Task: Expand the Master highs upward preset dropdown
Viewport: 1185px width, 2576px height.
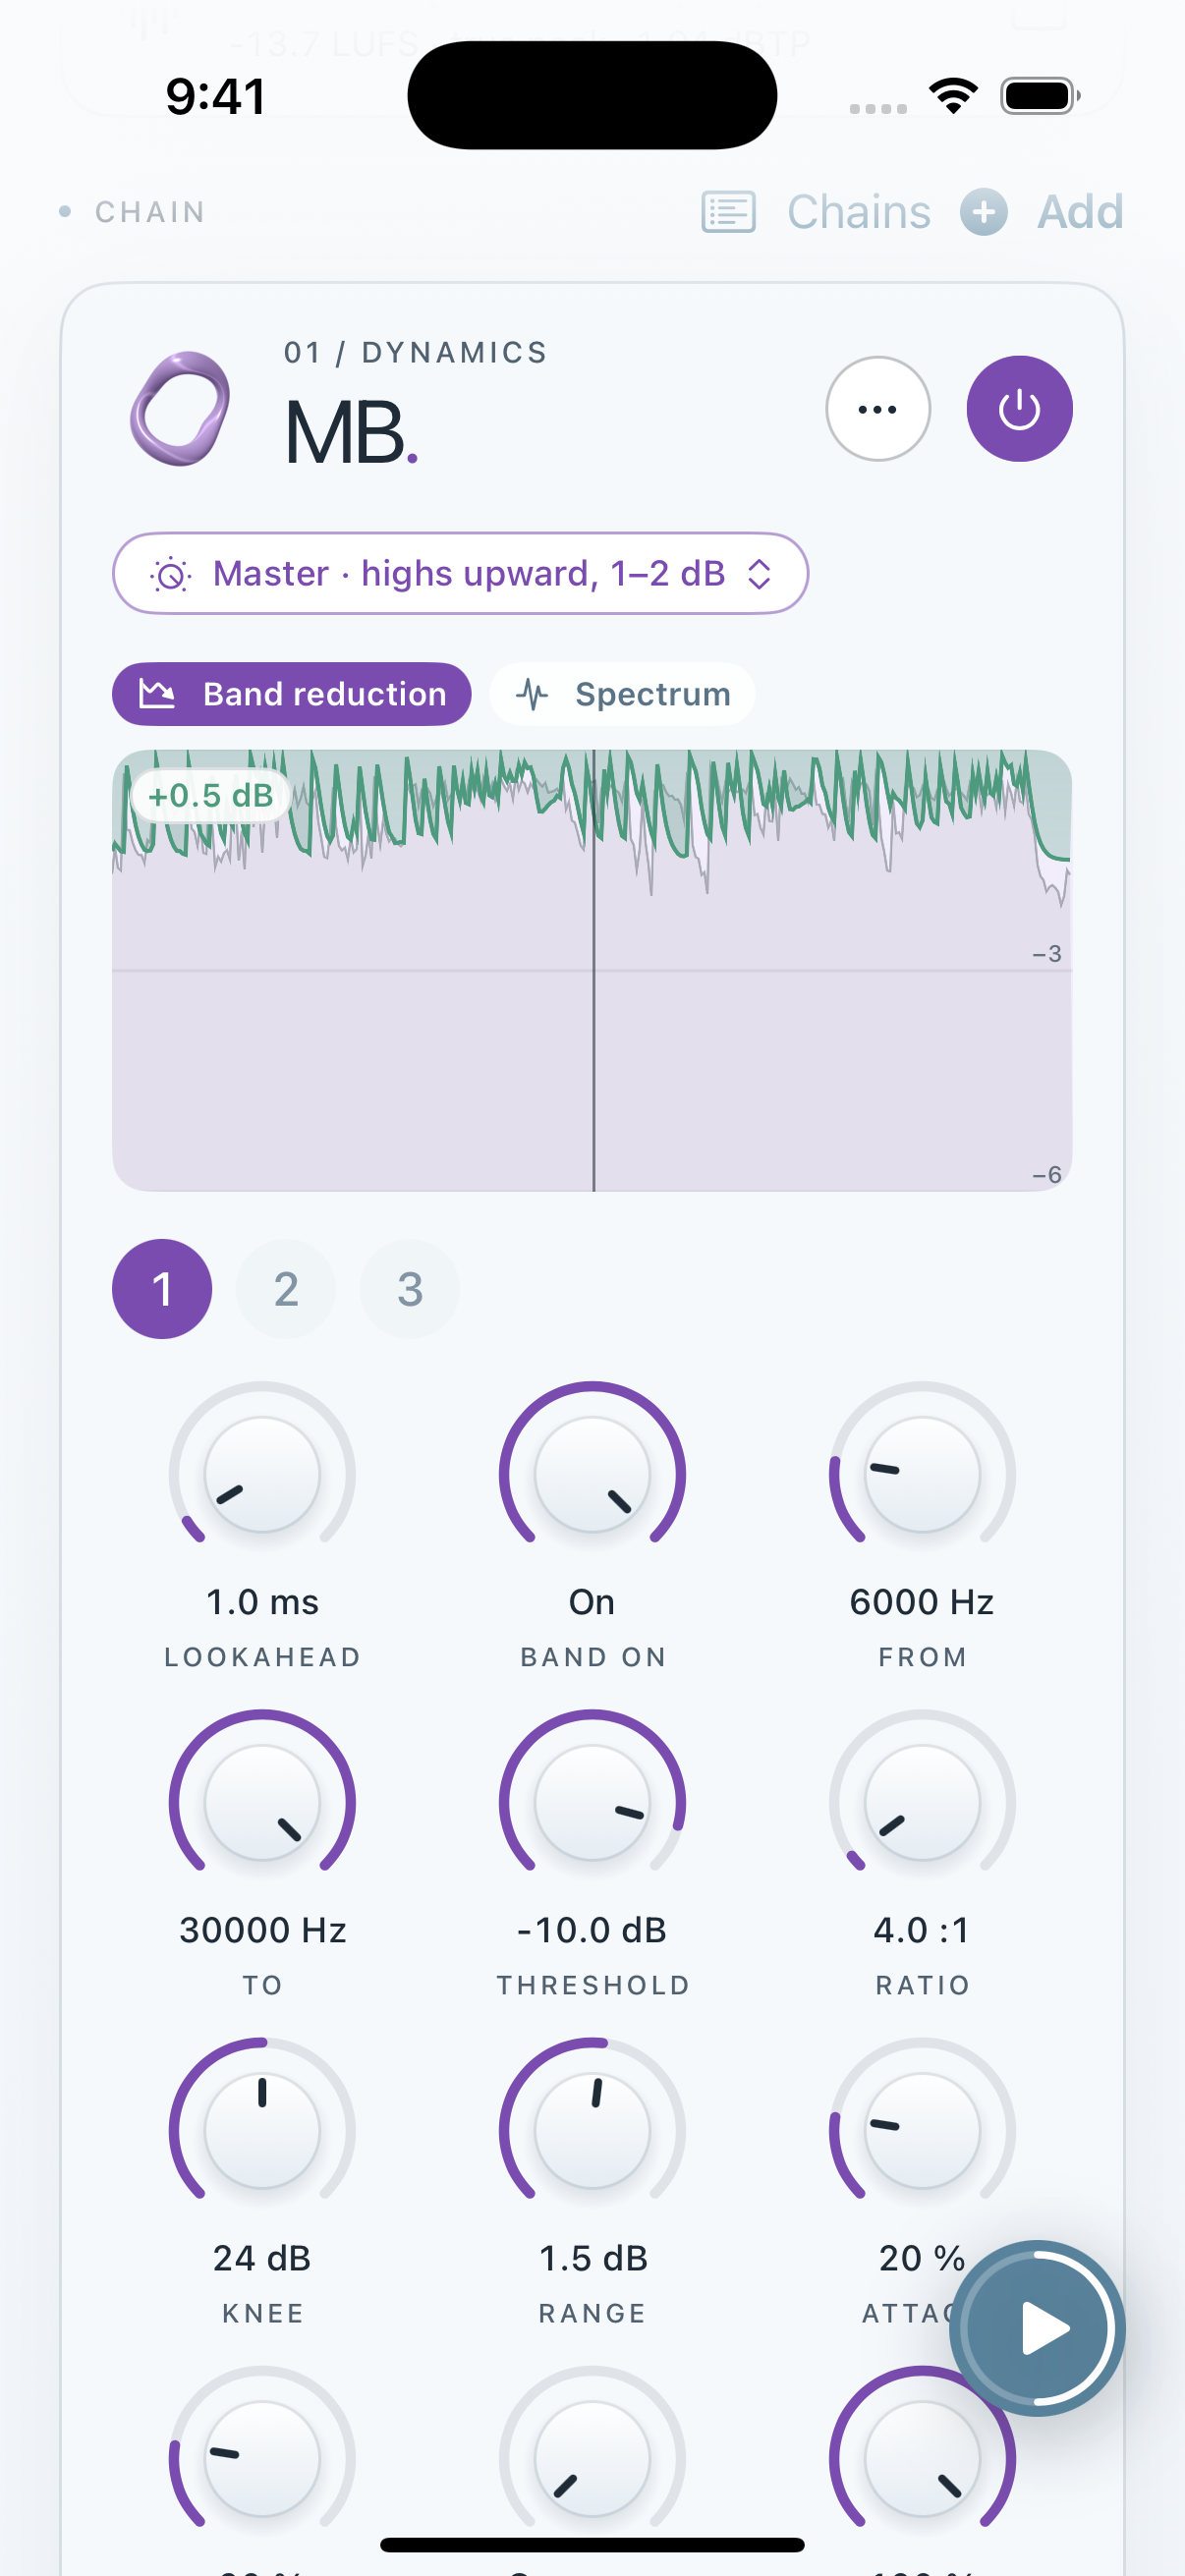Action: (460, 573)
